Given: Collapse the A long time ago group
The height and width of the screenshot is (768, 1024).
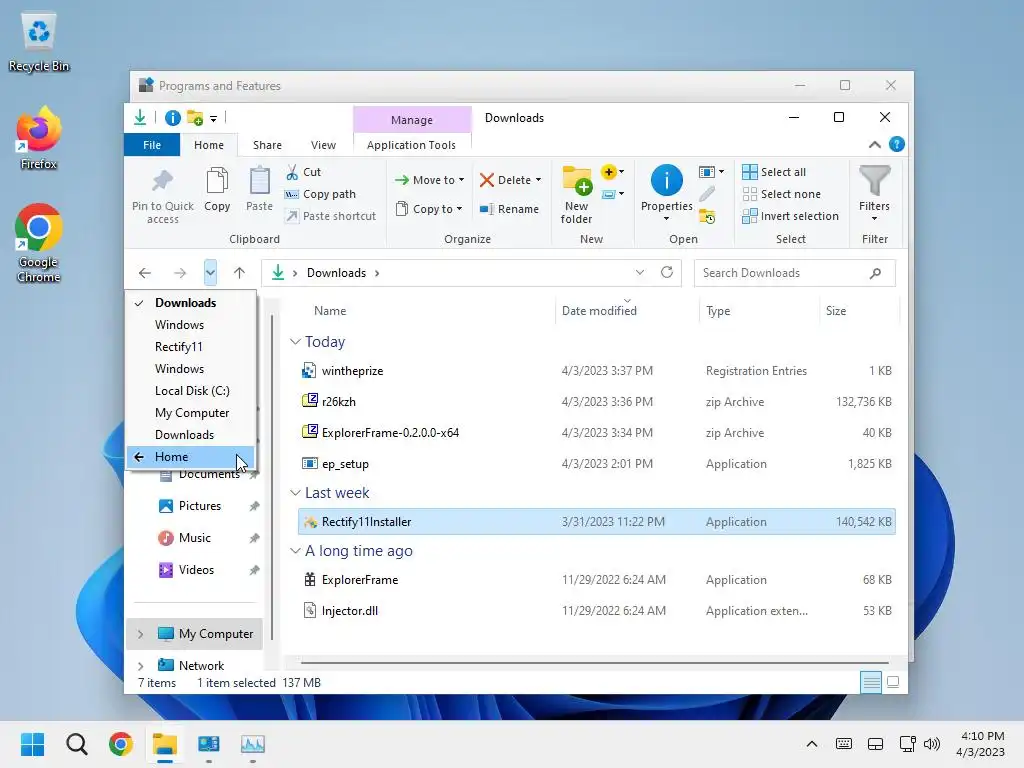Looking at the screenshot, I should point(295,551).
